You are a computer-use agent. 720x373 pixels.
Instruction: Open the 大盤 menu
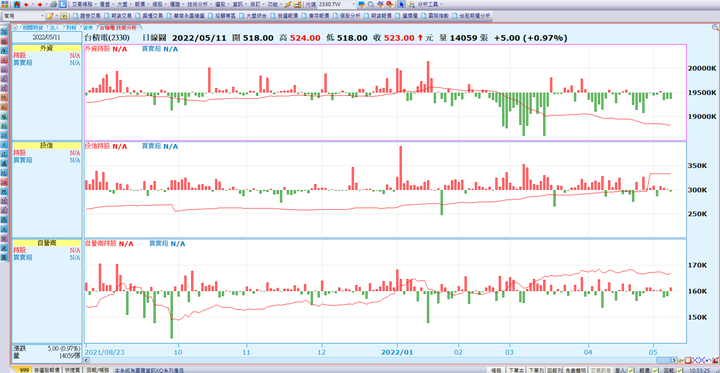(124, 5)
